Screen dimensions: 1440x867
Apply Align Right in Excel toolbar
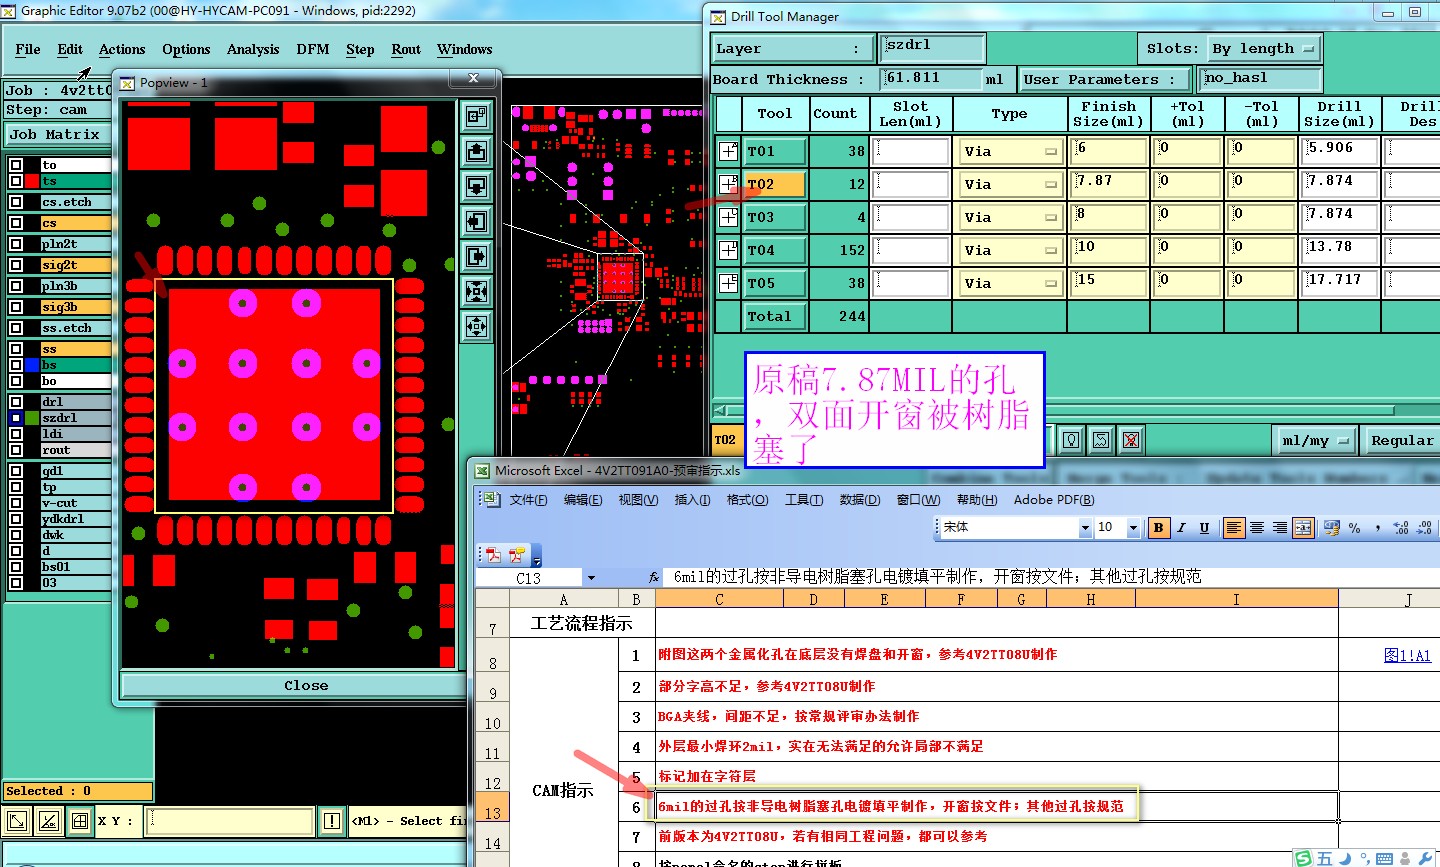click(1280, 528)
